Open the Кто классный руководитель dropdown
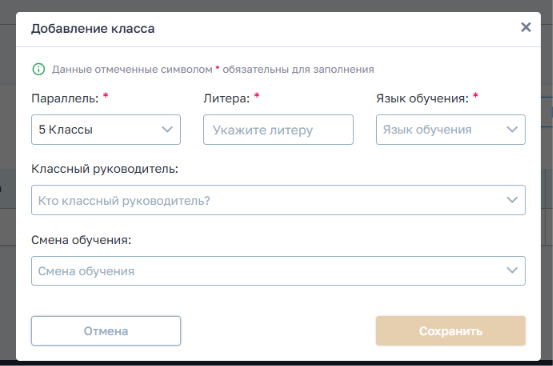553x366 pixels. (x=278, y=200)
